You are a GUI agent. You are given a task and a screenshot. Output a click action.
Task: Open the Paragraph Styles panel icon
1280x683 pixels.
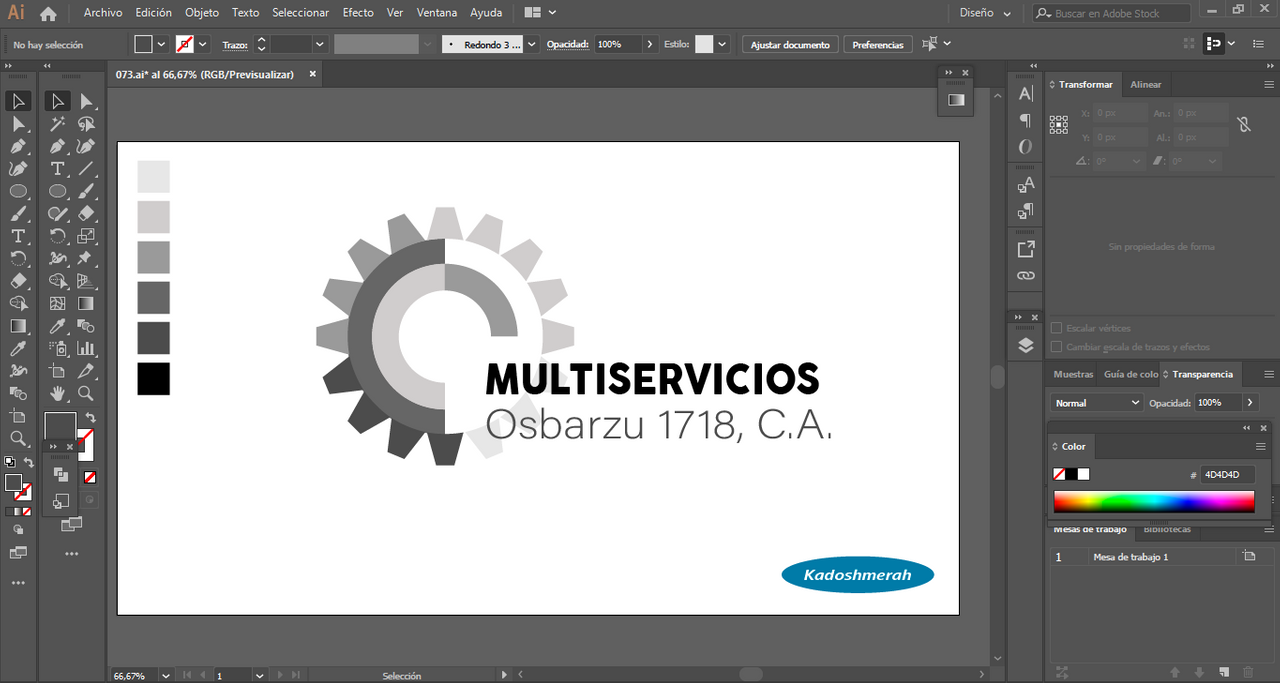tap(1026, 211)
